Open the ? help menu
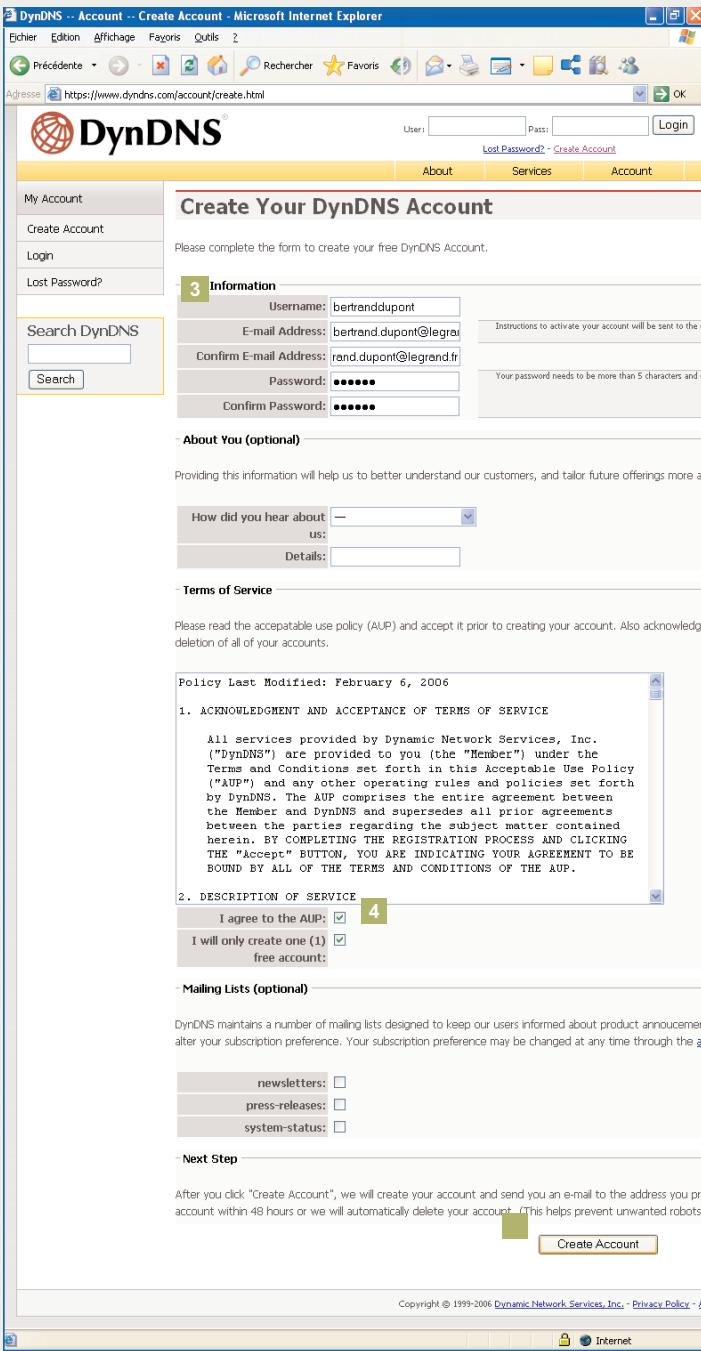 [x=234, y=36]
